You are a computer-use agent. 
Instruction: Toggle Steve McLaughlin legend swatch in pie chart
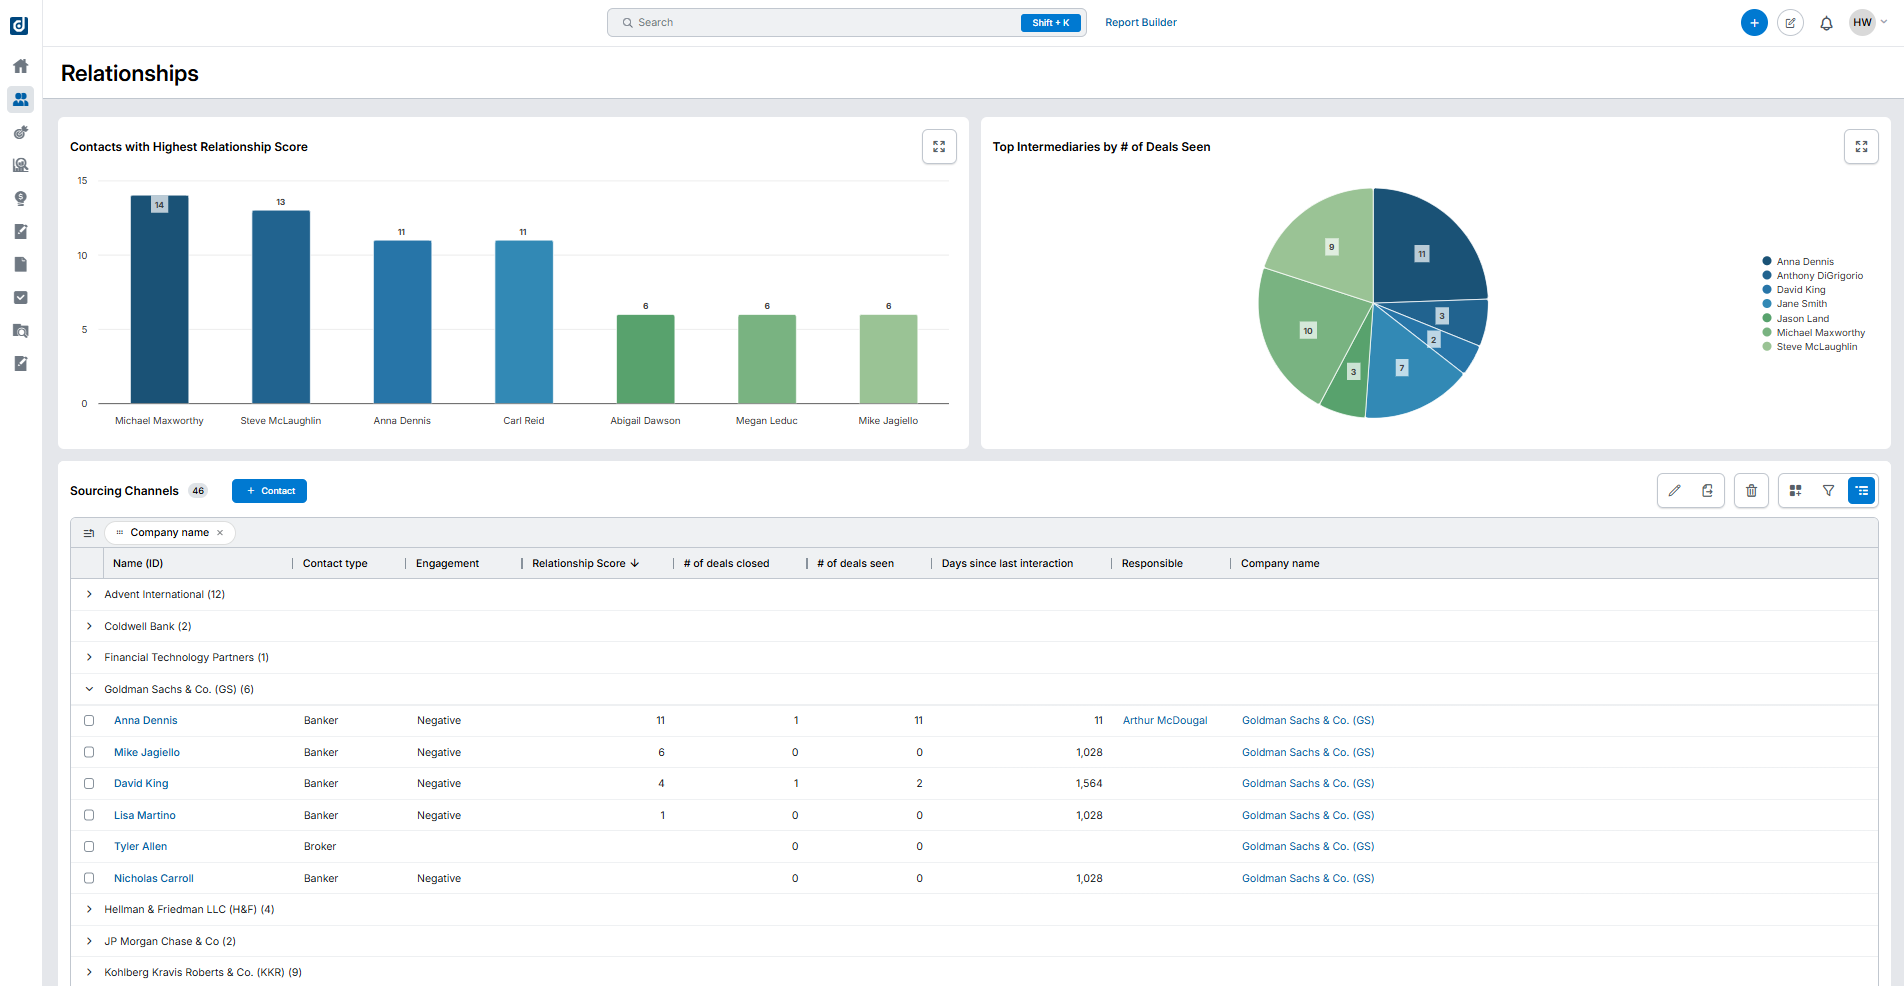(1767, 347)
